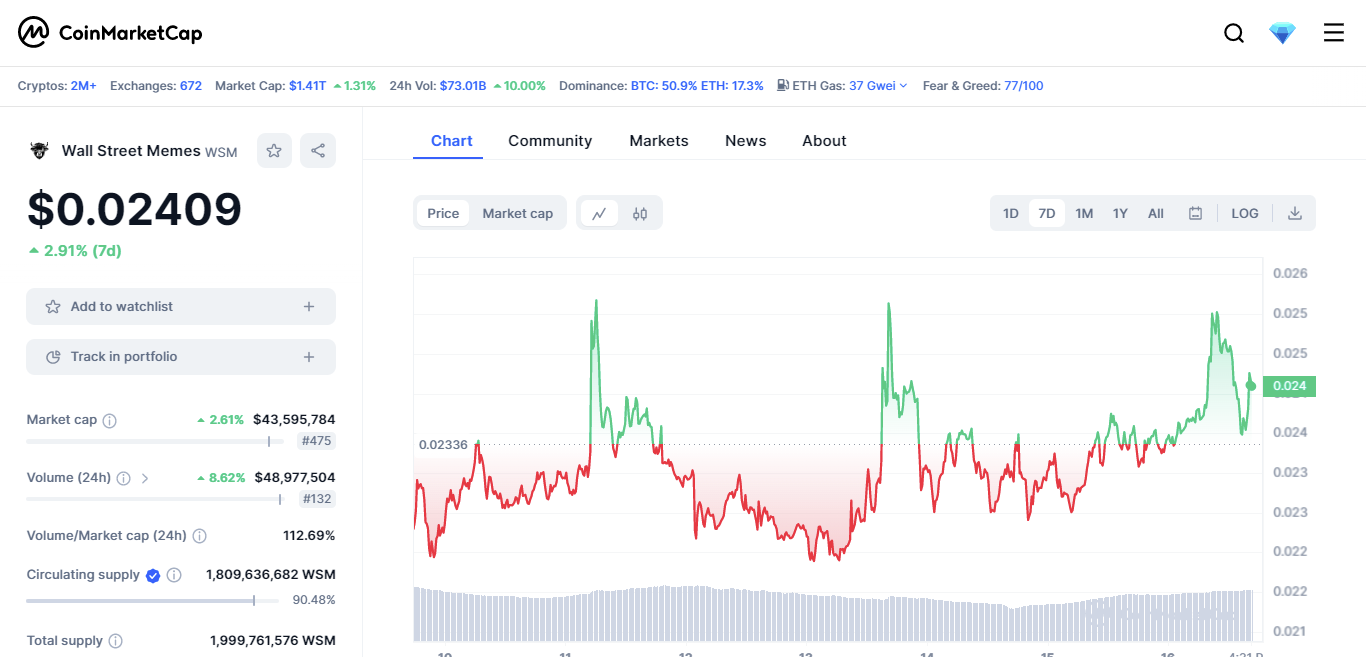Open the Chart tab
This screenshot has width=1366, height=657.
[452, 141]
